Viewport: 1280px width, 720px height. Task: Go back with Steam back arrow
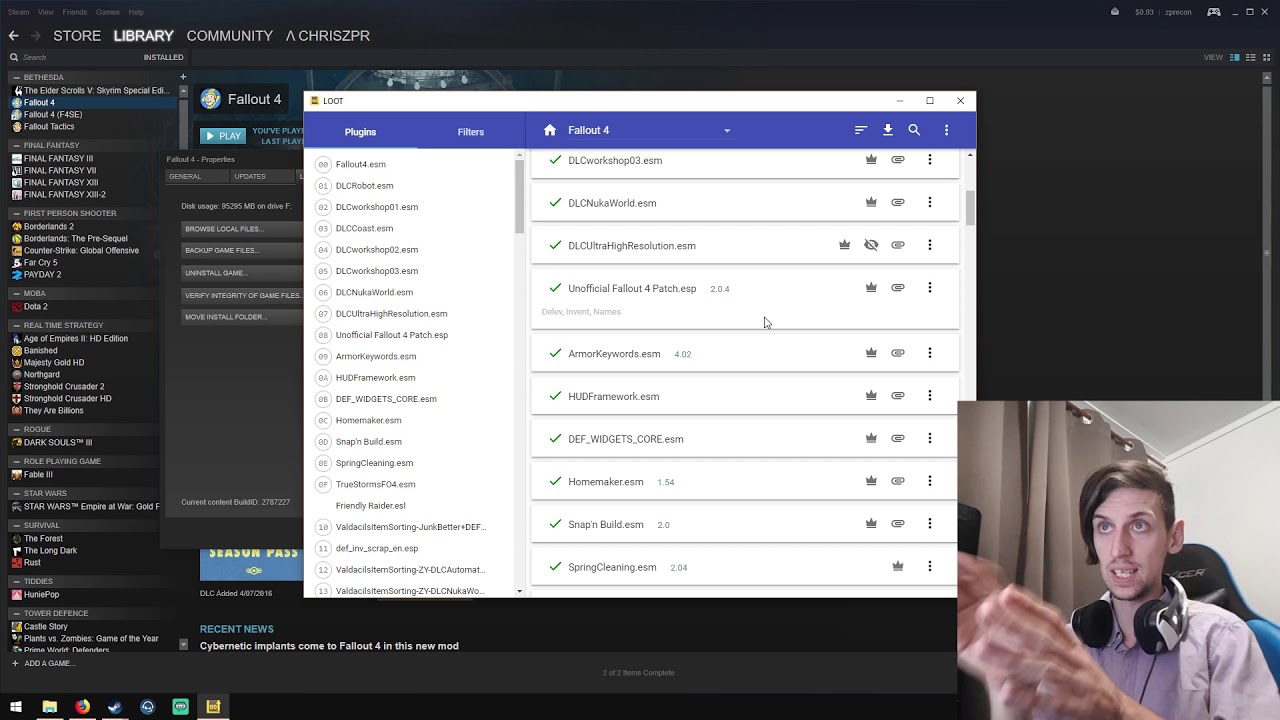point(13,35)
